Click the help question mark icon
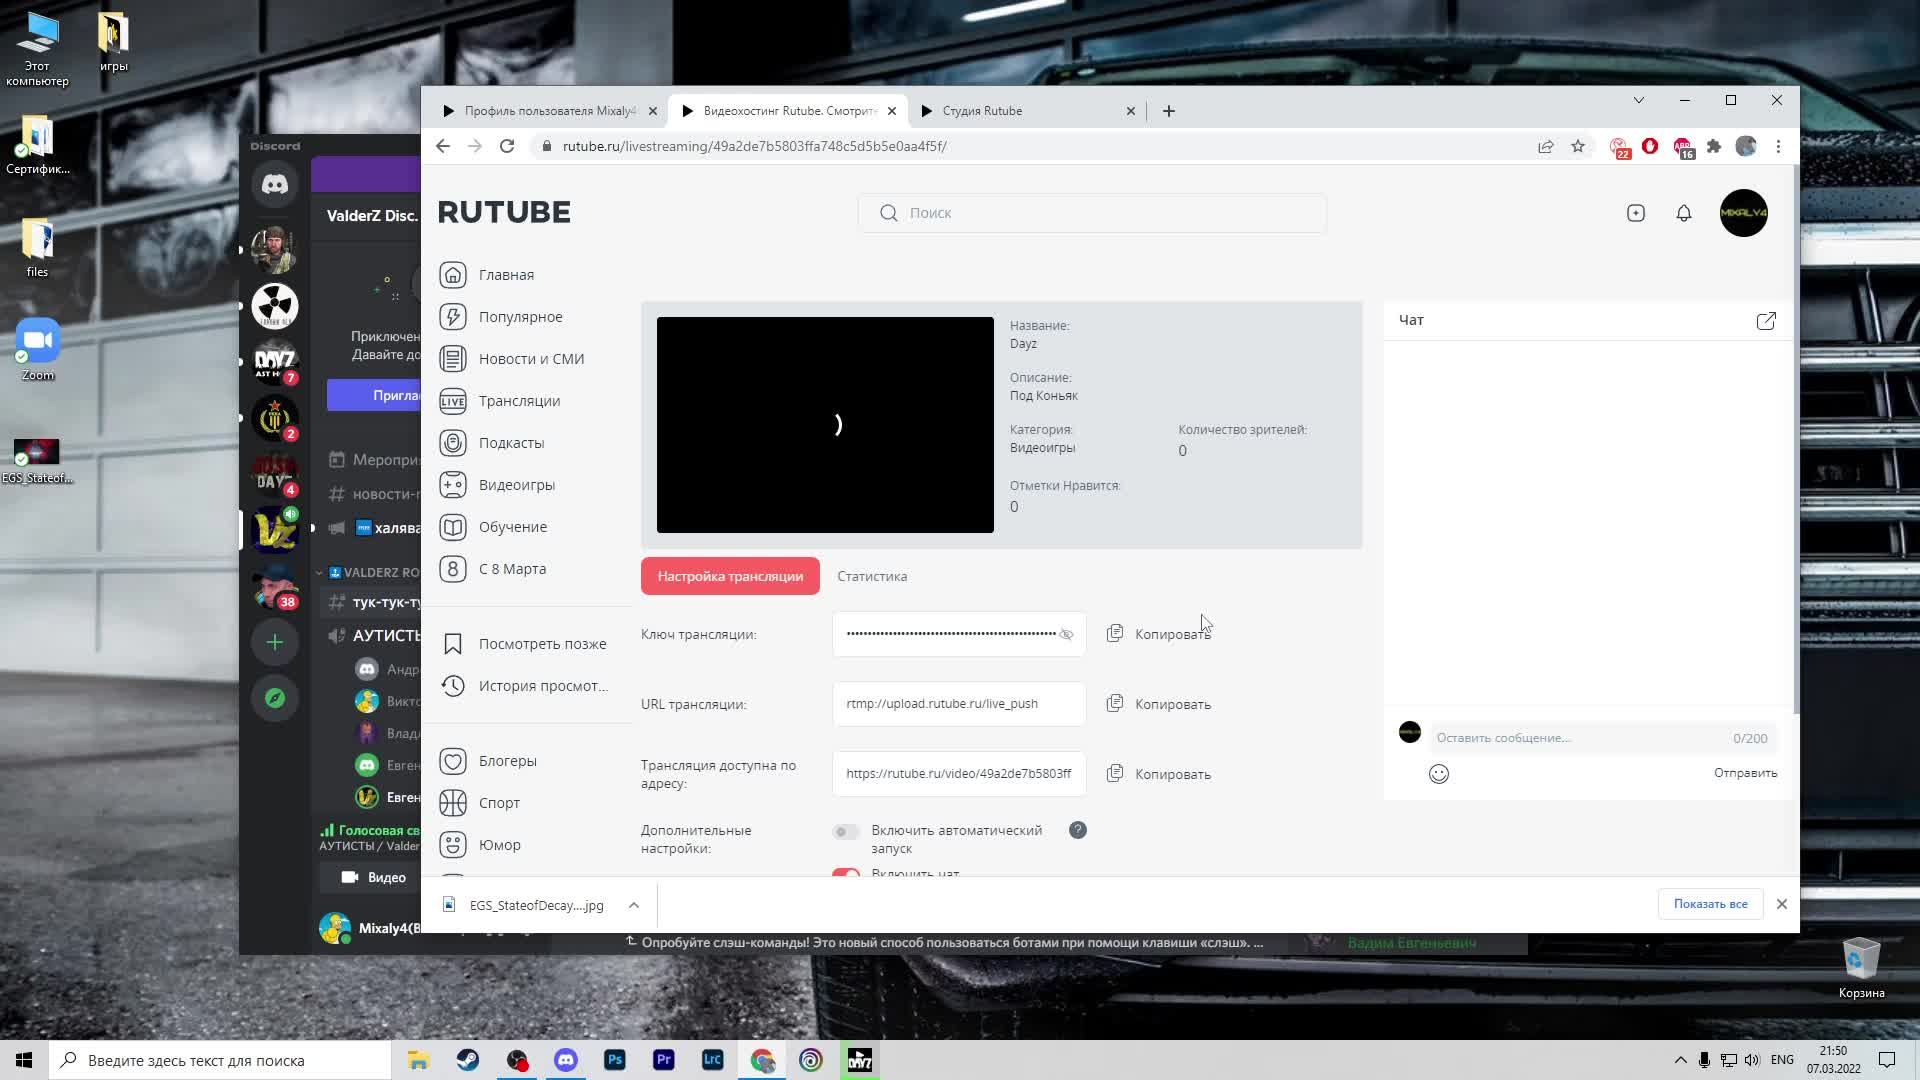This screenshot has height=1080, width=1920. (1078, 830)
